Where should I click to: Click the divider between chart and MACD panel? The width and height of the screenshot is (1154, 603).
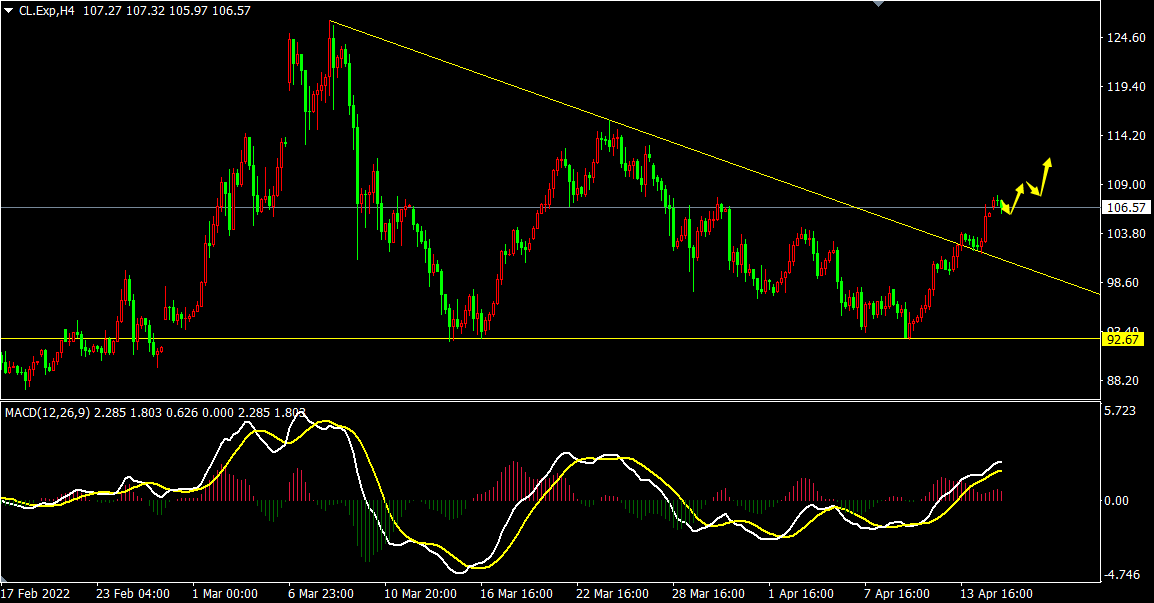[550, 401]
